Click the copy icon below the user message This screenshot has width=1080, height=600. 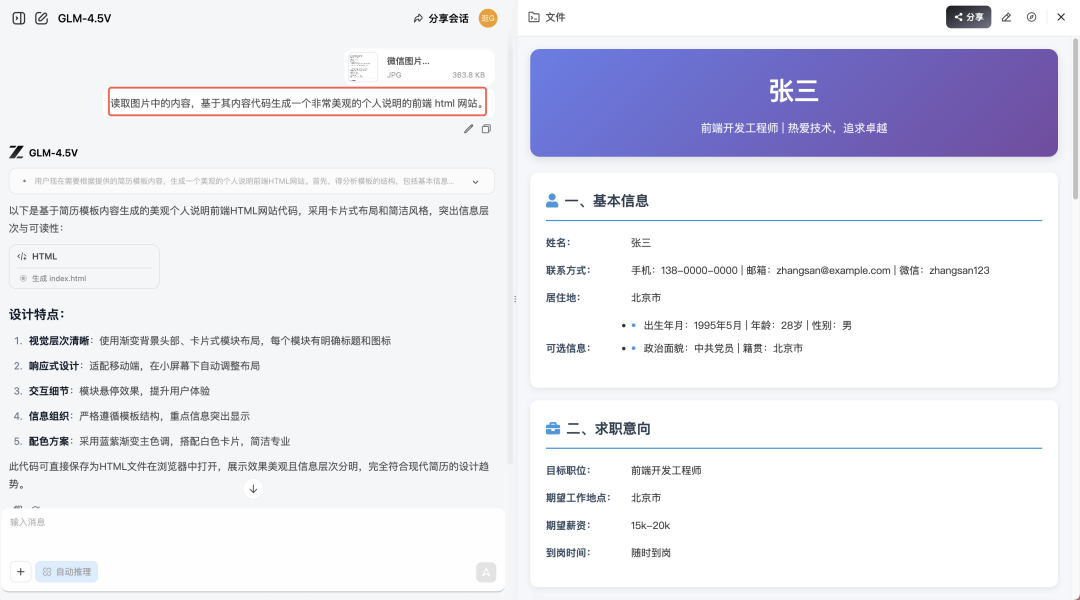[x=485, y=129]
